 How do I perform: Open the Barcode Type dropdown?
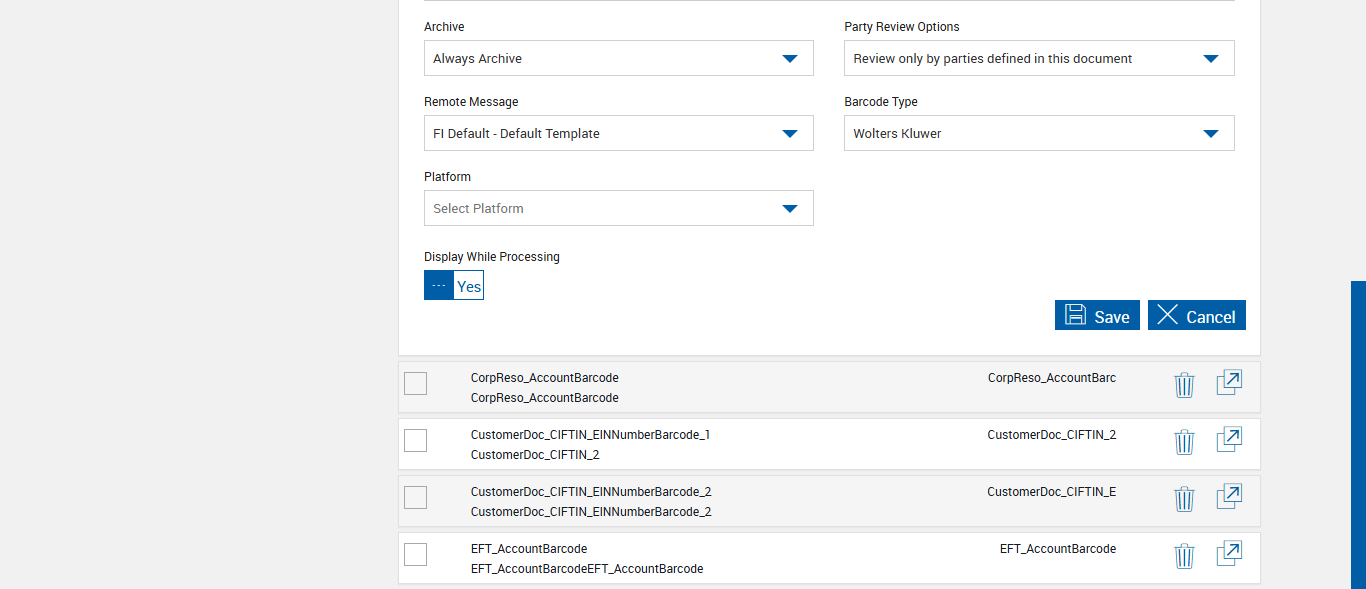pos(1039,133)
